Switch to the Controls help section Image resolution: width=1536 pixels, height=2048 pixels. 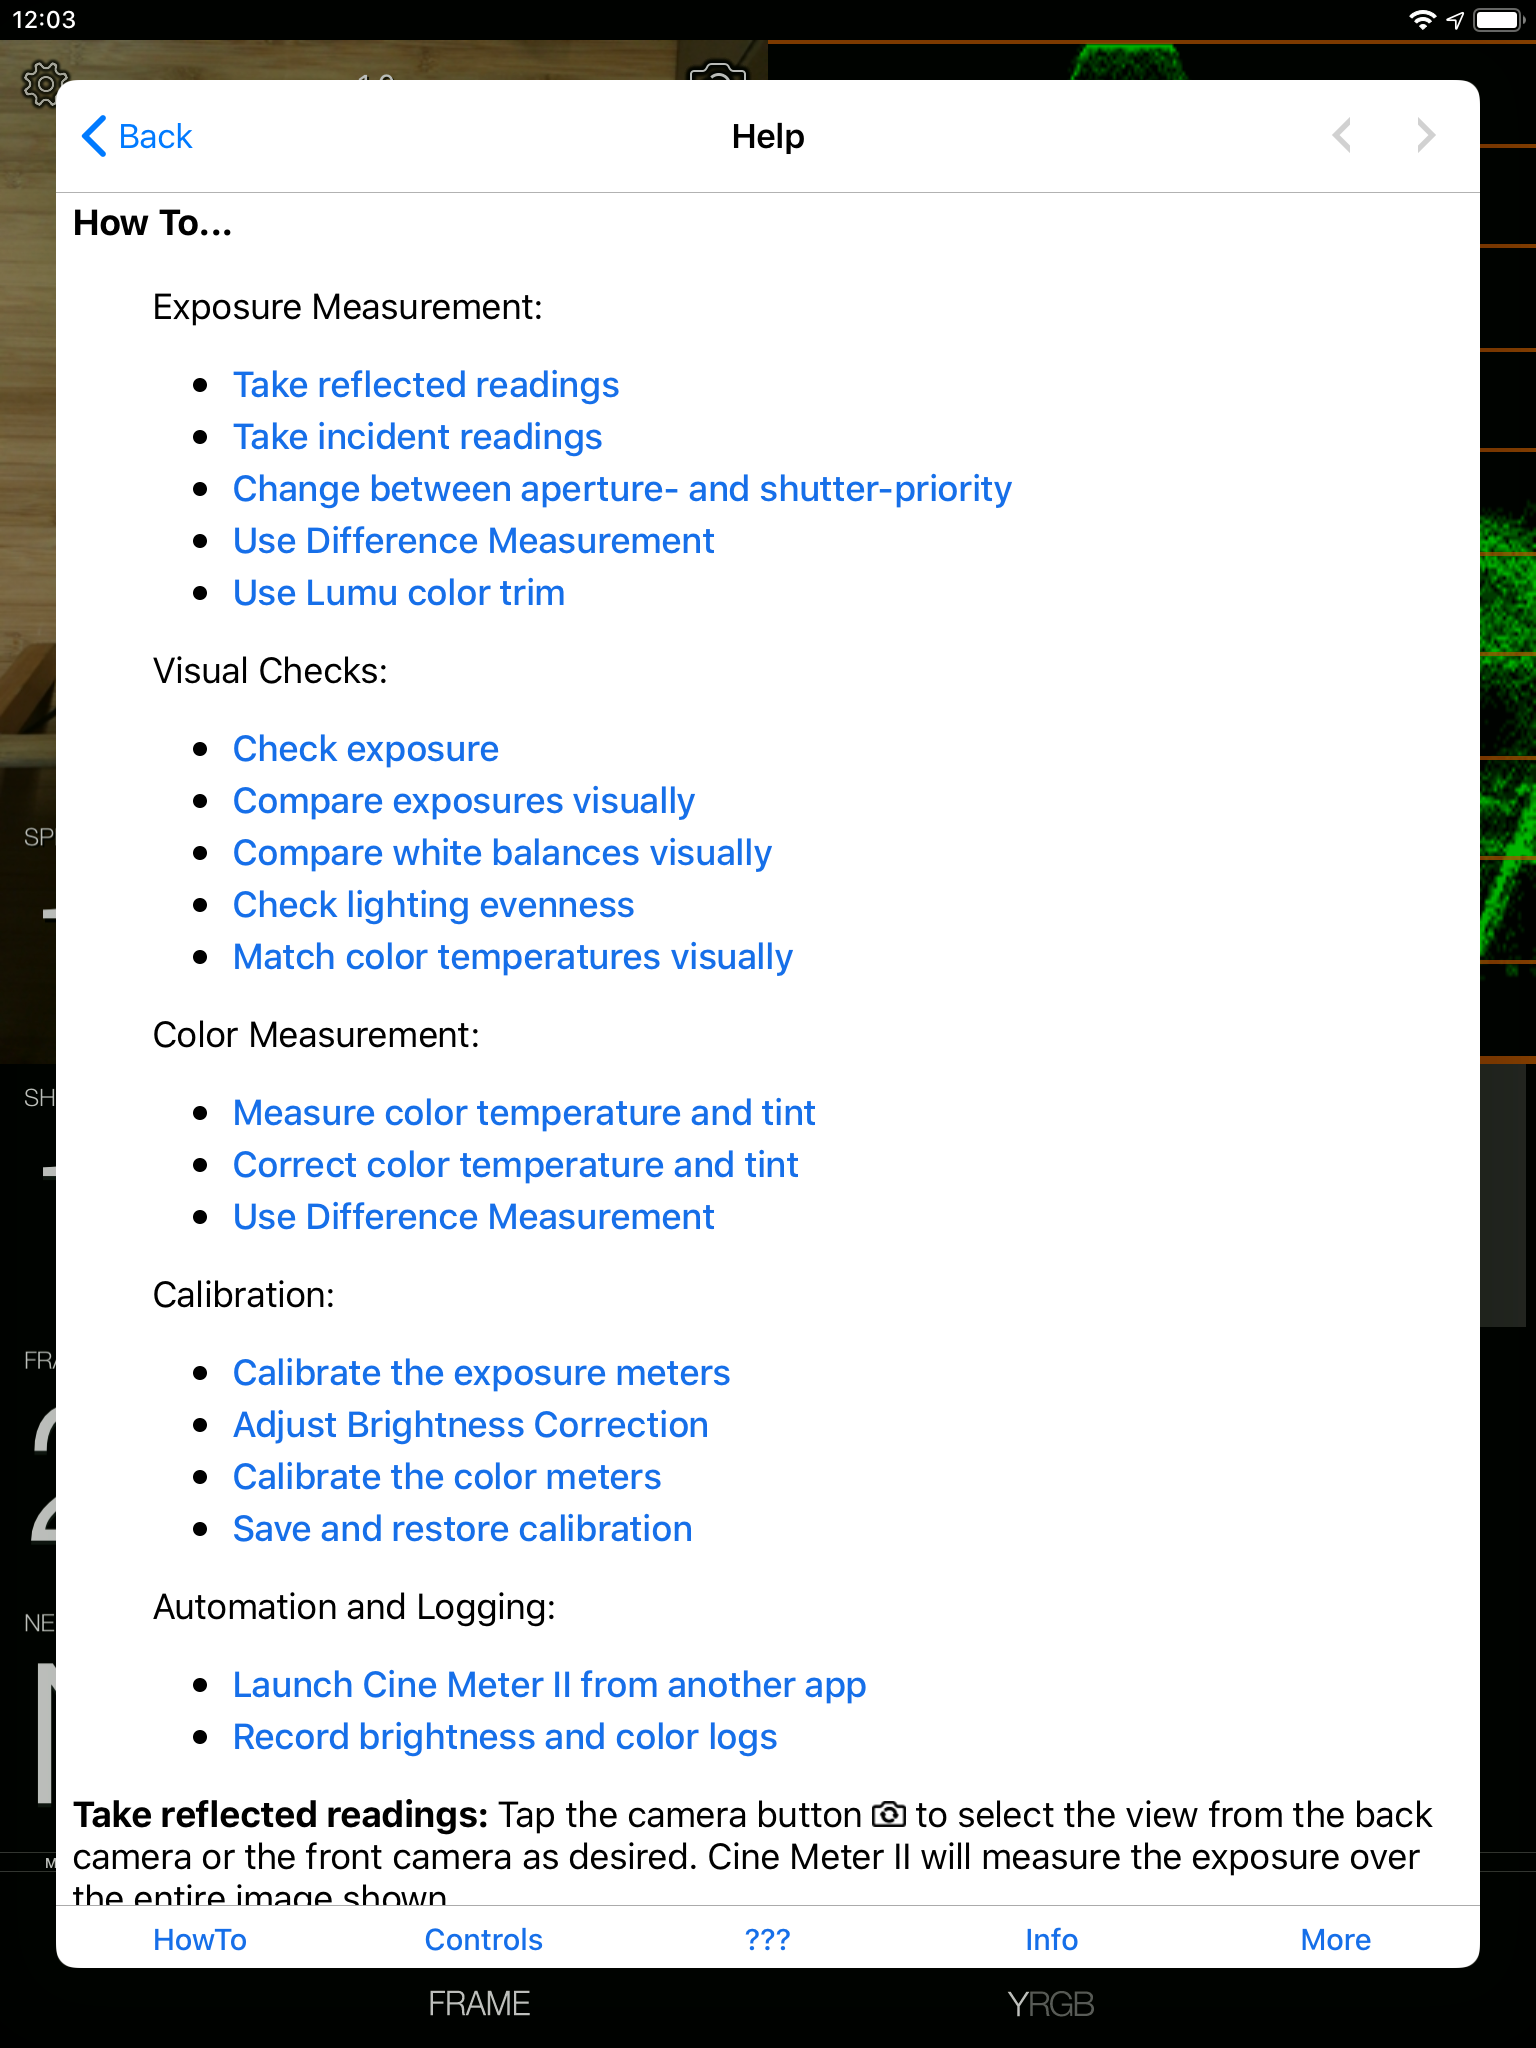[483, 1939]
